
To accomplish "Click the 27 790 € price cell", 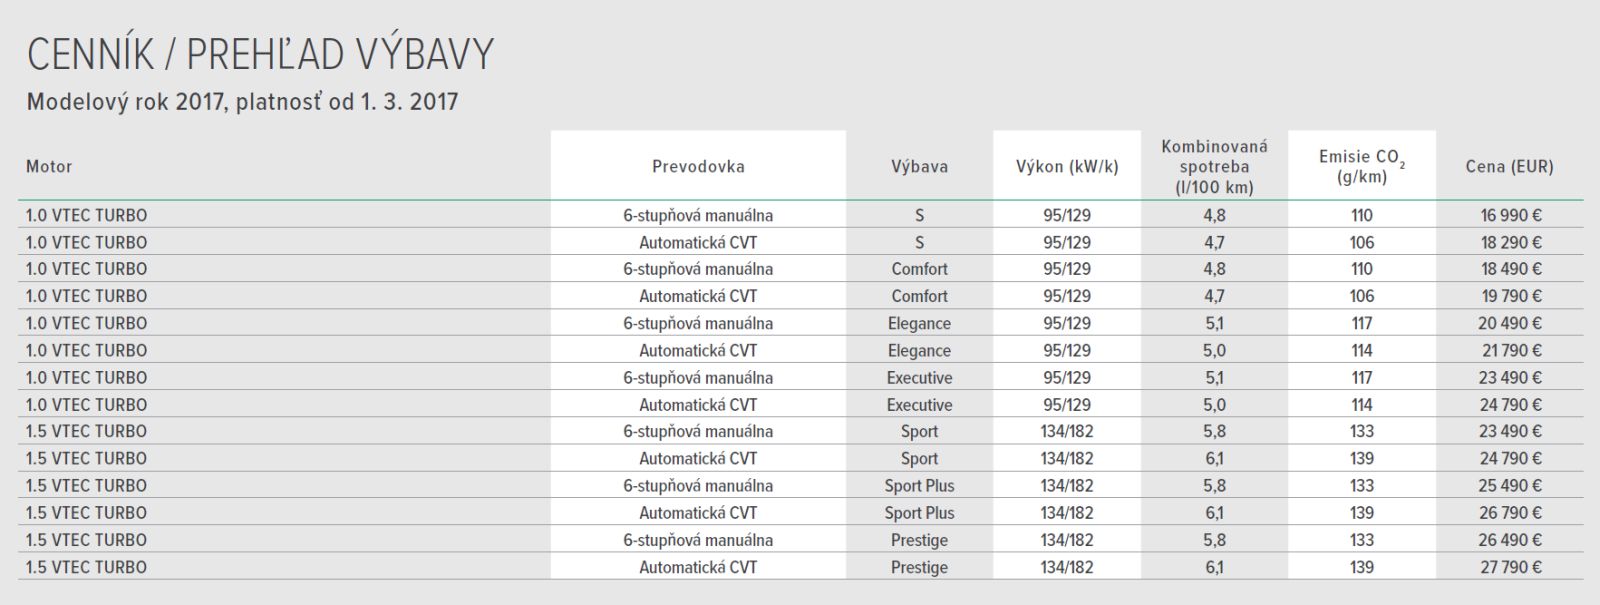I will coord(1511,567).
